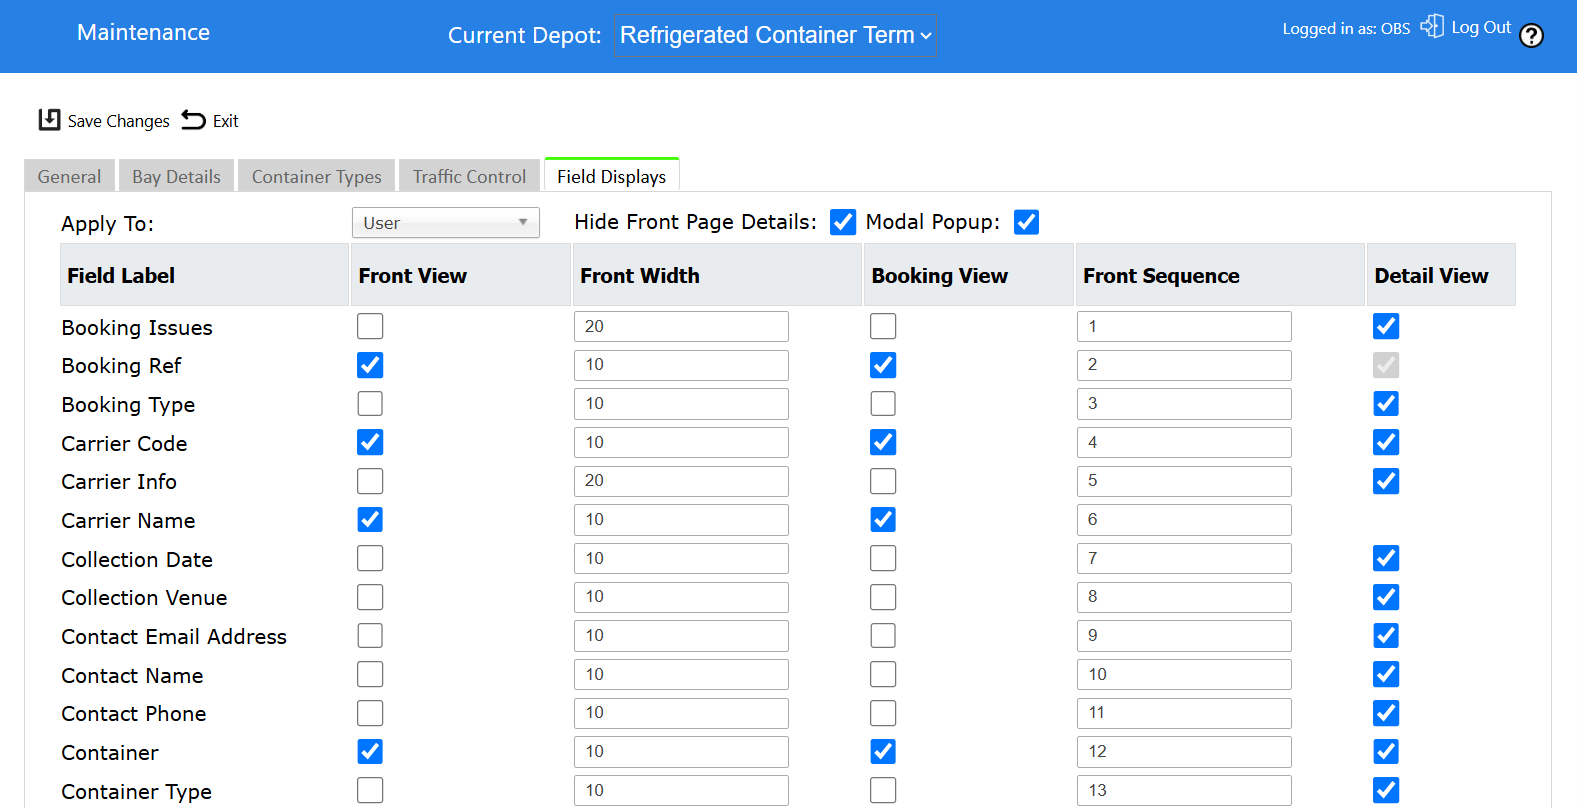Switch to the General tab
1578x808 pixels.
69,176
